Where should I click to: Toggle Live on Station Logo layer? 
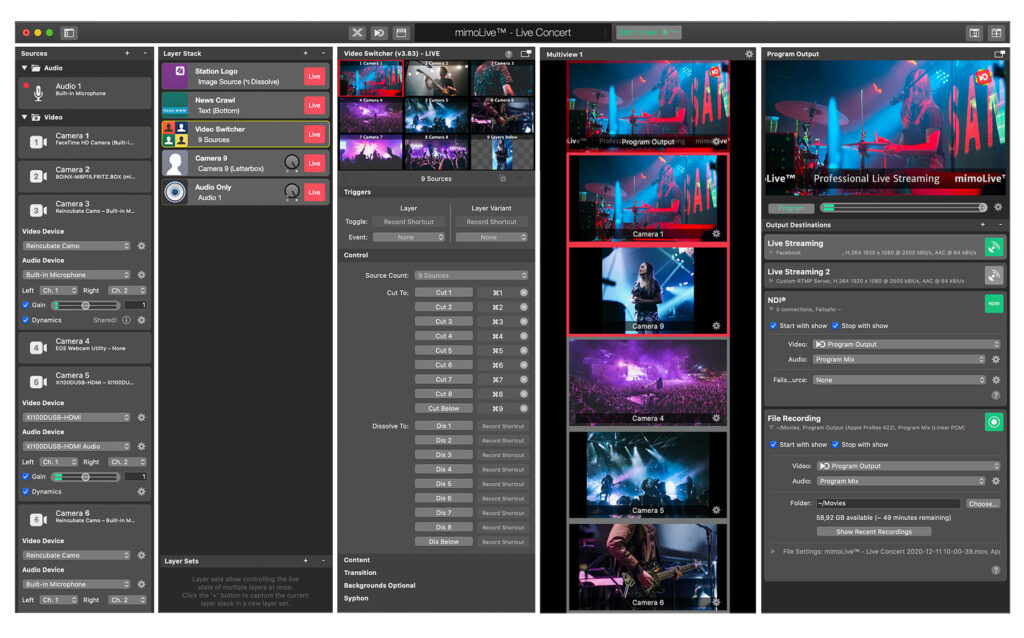click(314, 76)
